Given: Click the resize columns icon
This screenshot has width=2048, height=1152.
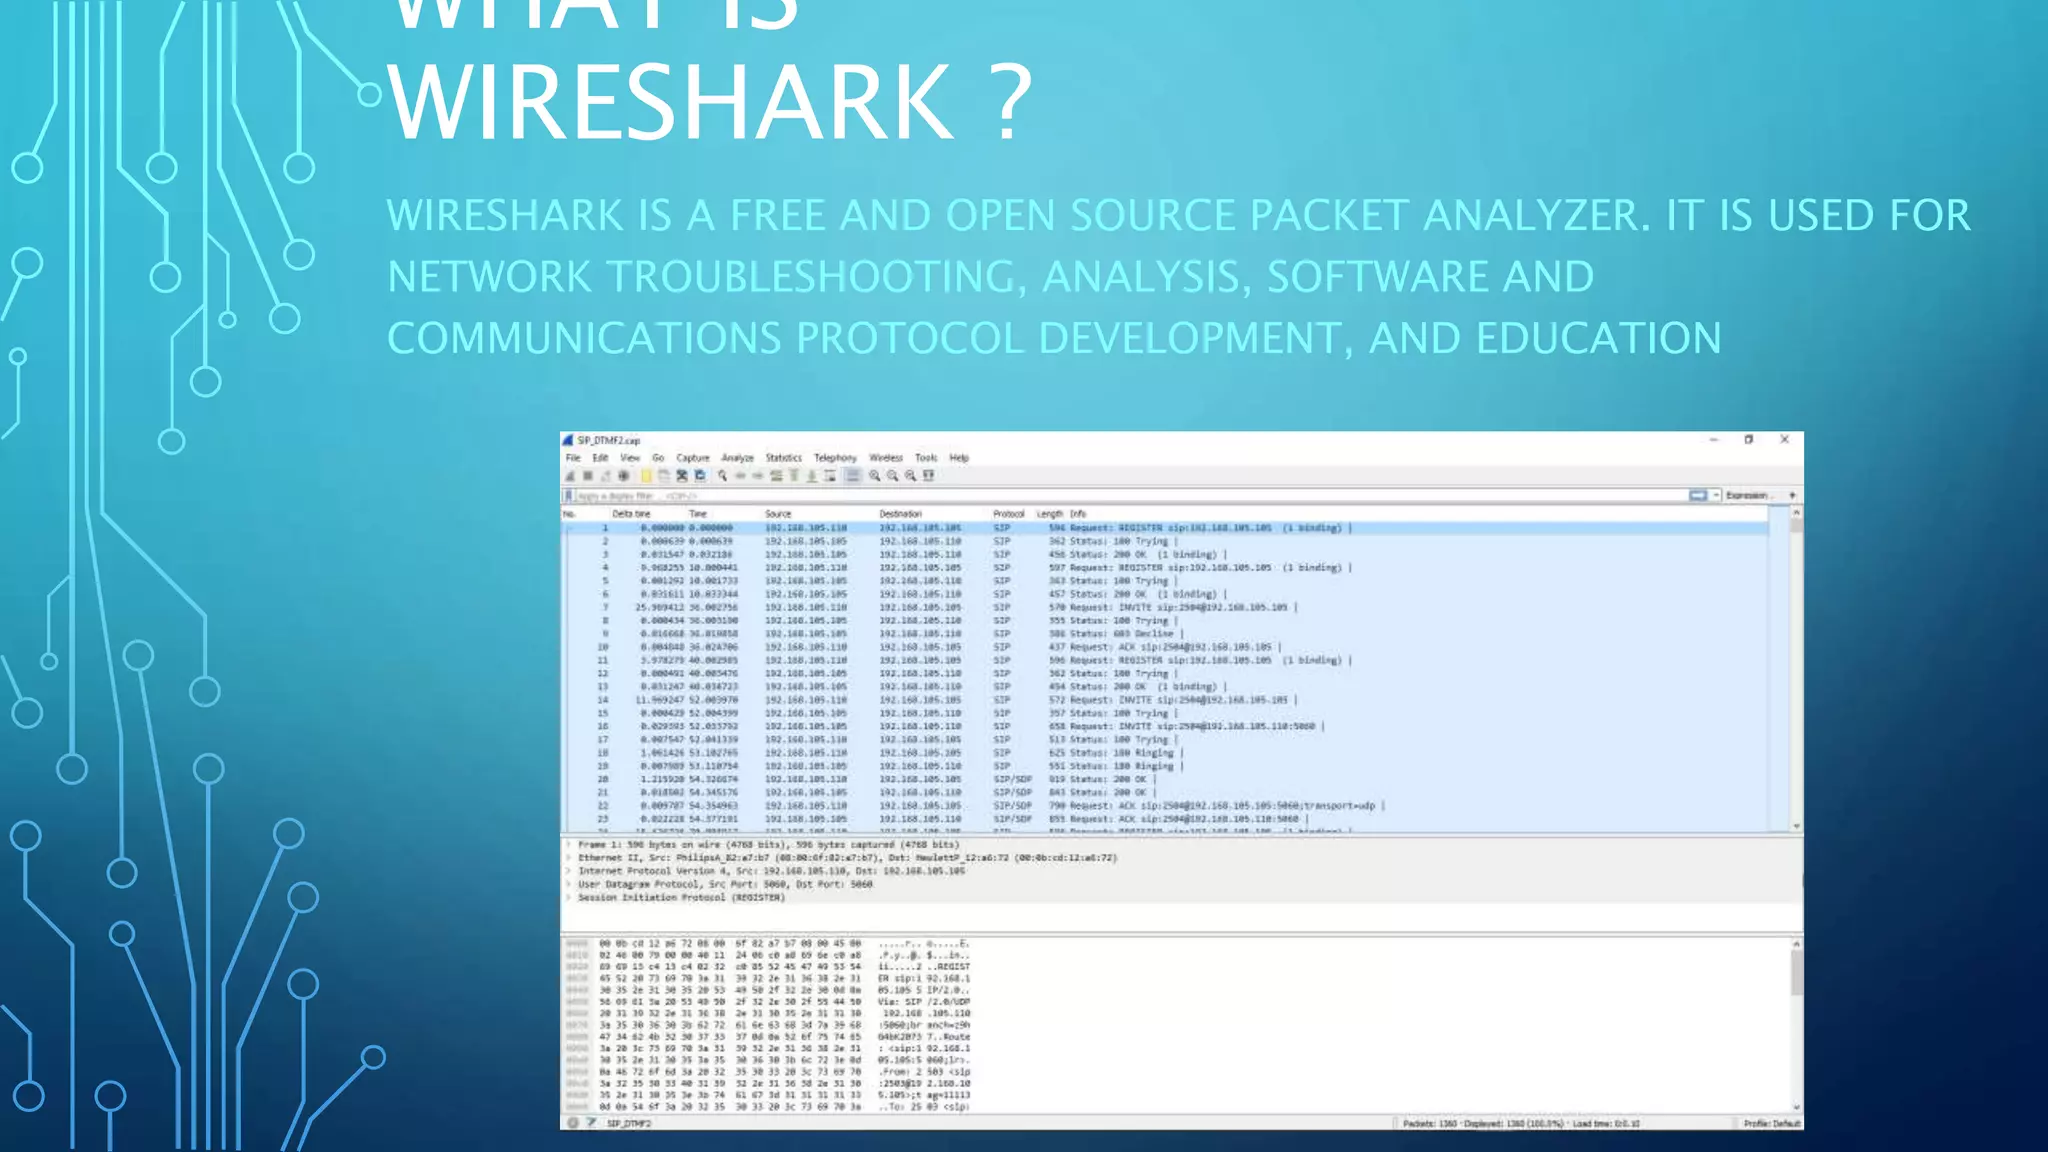Looking at the screenshot, I should (929, 476).
